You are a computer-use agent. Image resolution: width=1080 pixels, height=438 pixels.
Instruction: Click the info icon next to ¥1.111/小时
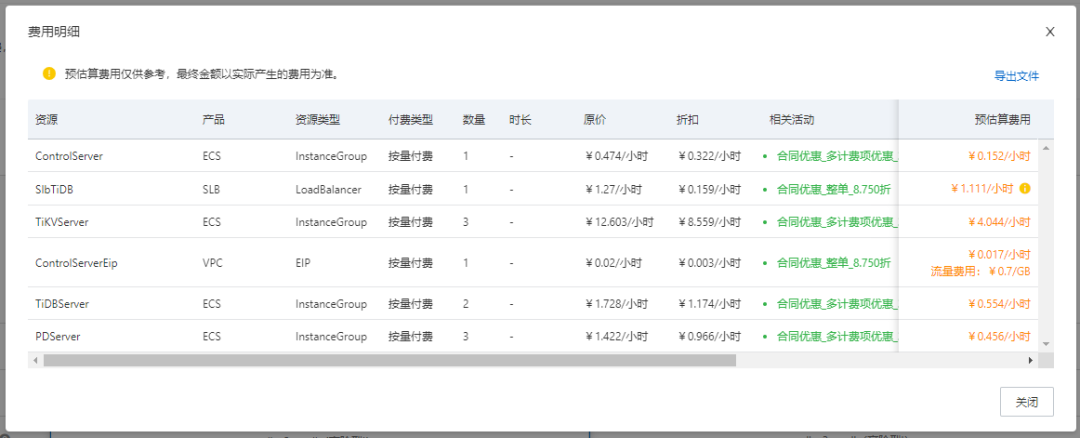[x=1025, y=188]
